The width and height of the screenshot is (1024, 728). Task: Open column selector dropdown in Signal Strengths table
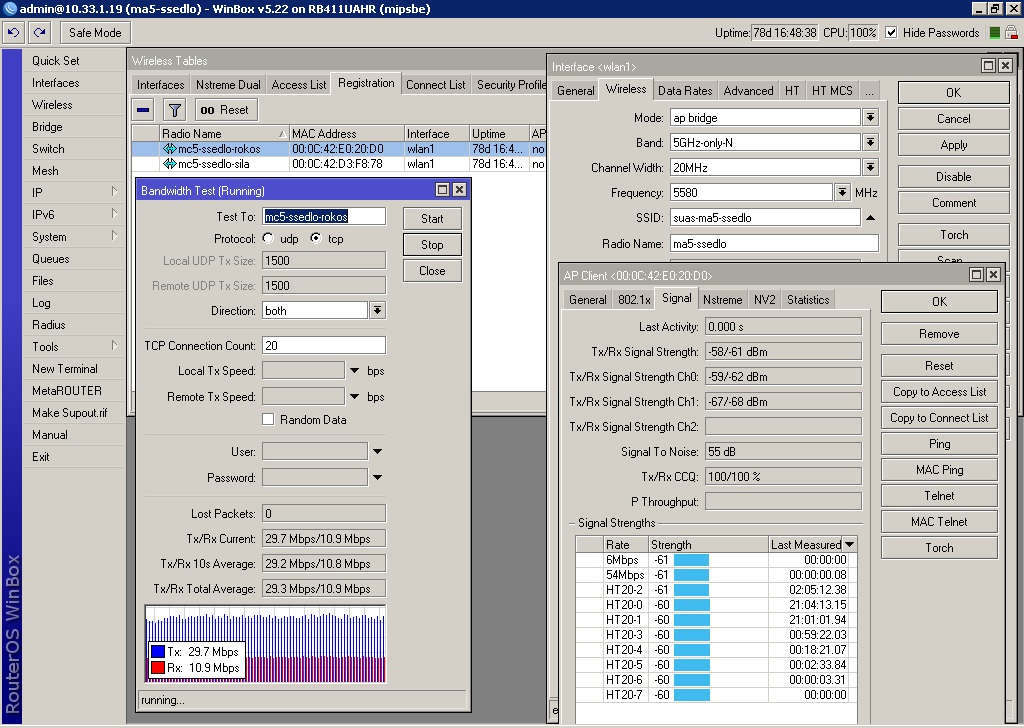(850, 545)
